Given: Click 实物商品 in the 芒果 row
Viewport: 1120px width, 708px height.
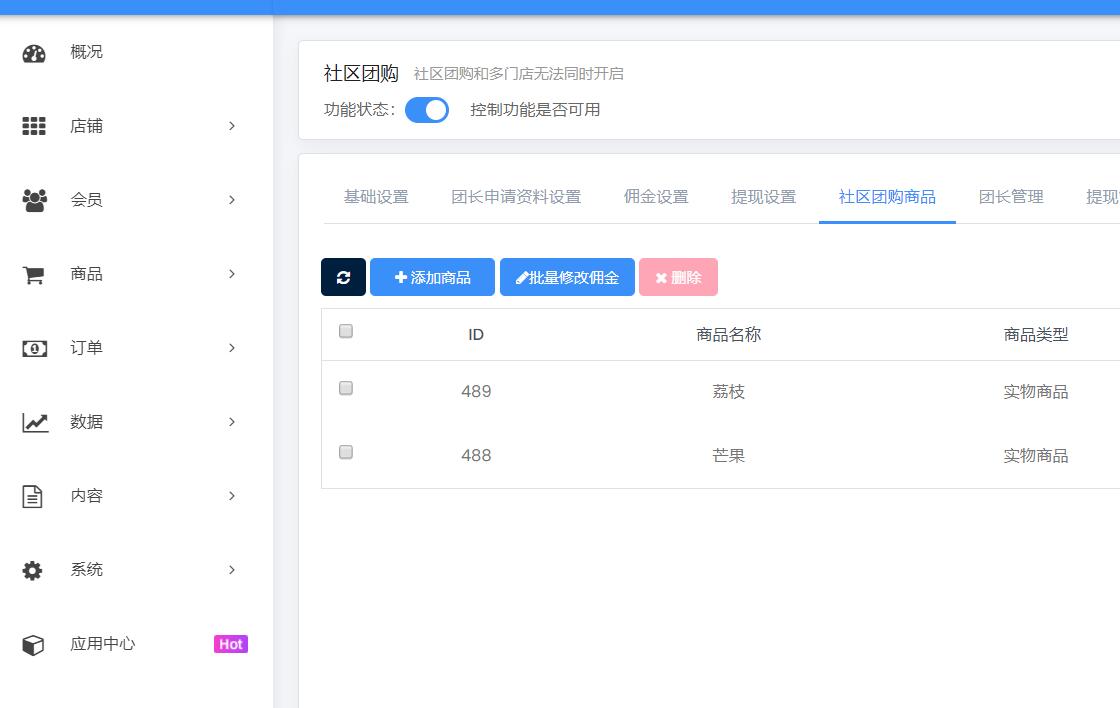Looking at the screenshot, I should [1036, 456].
